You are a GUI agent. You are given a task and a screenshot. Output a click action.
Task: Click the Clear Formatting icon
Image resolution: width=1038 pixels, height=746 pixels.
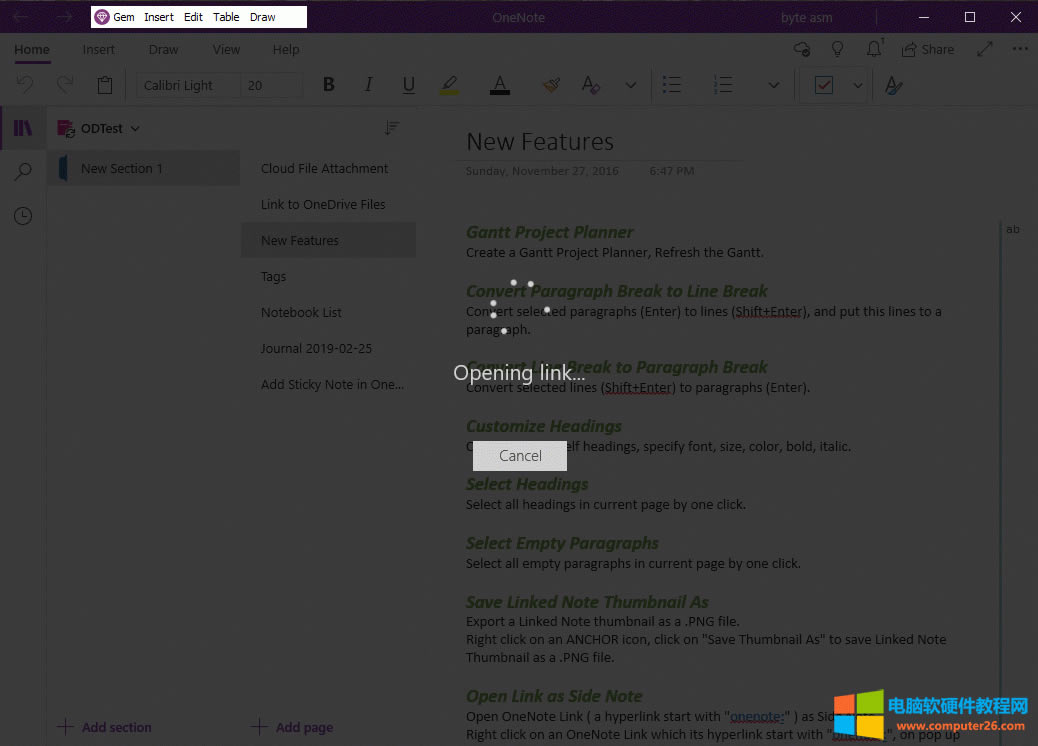coord(591,86)
